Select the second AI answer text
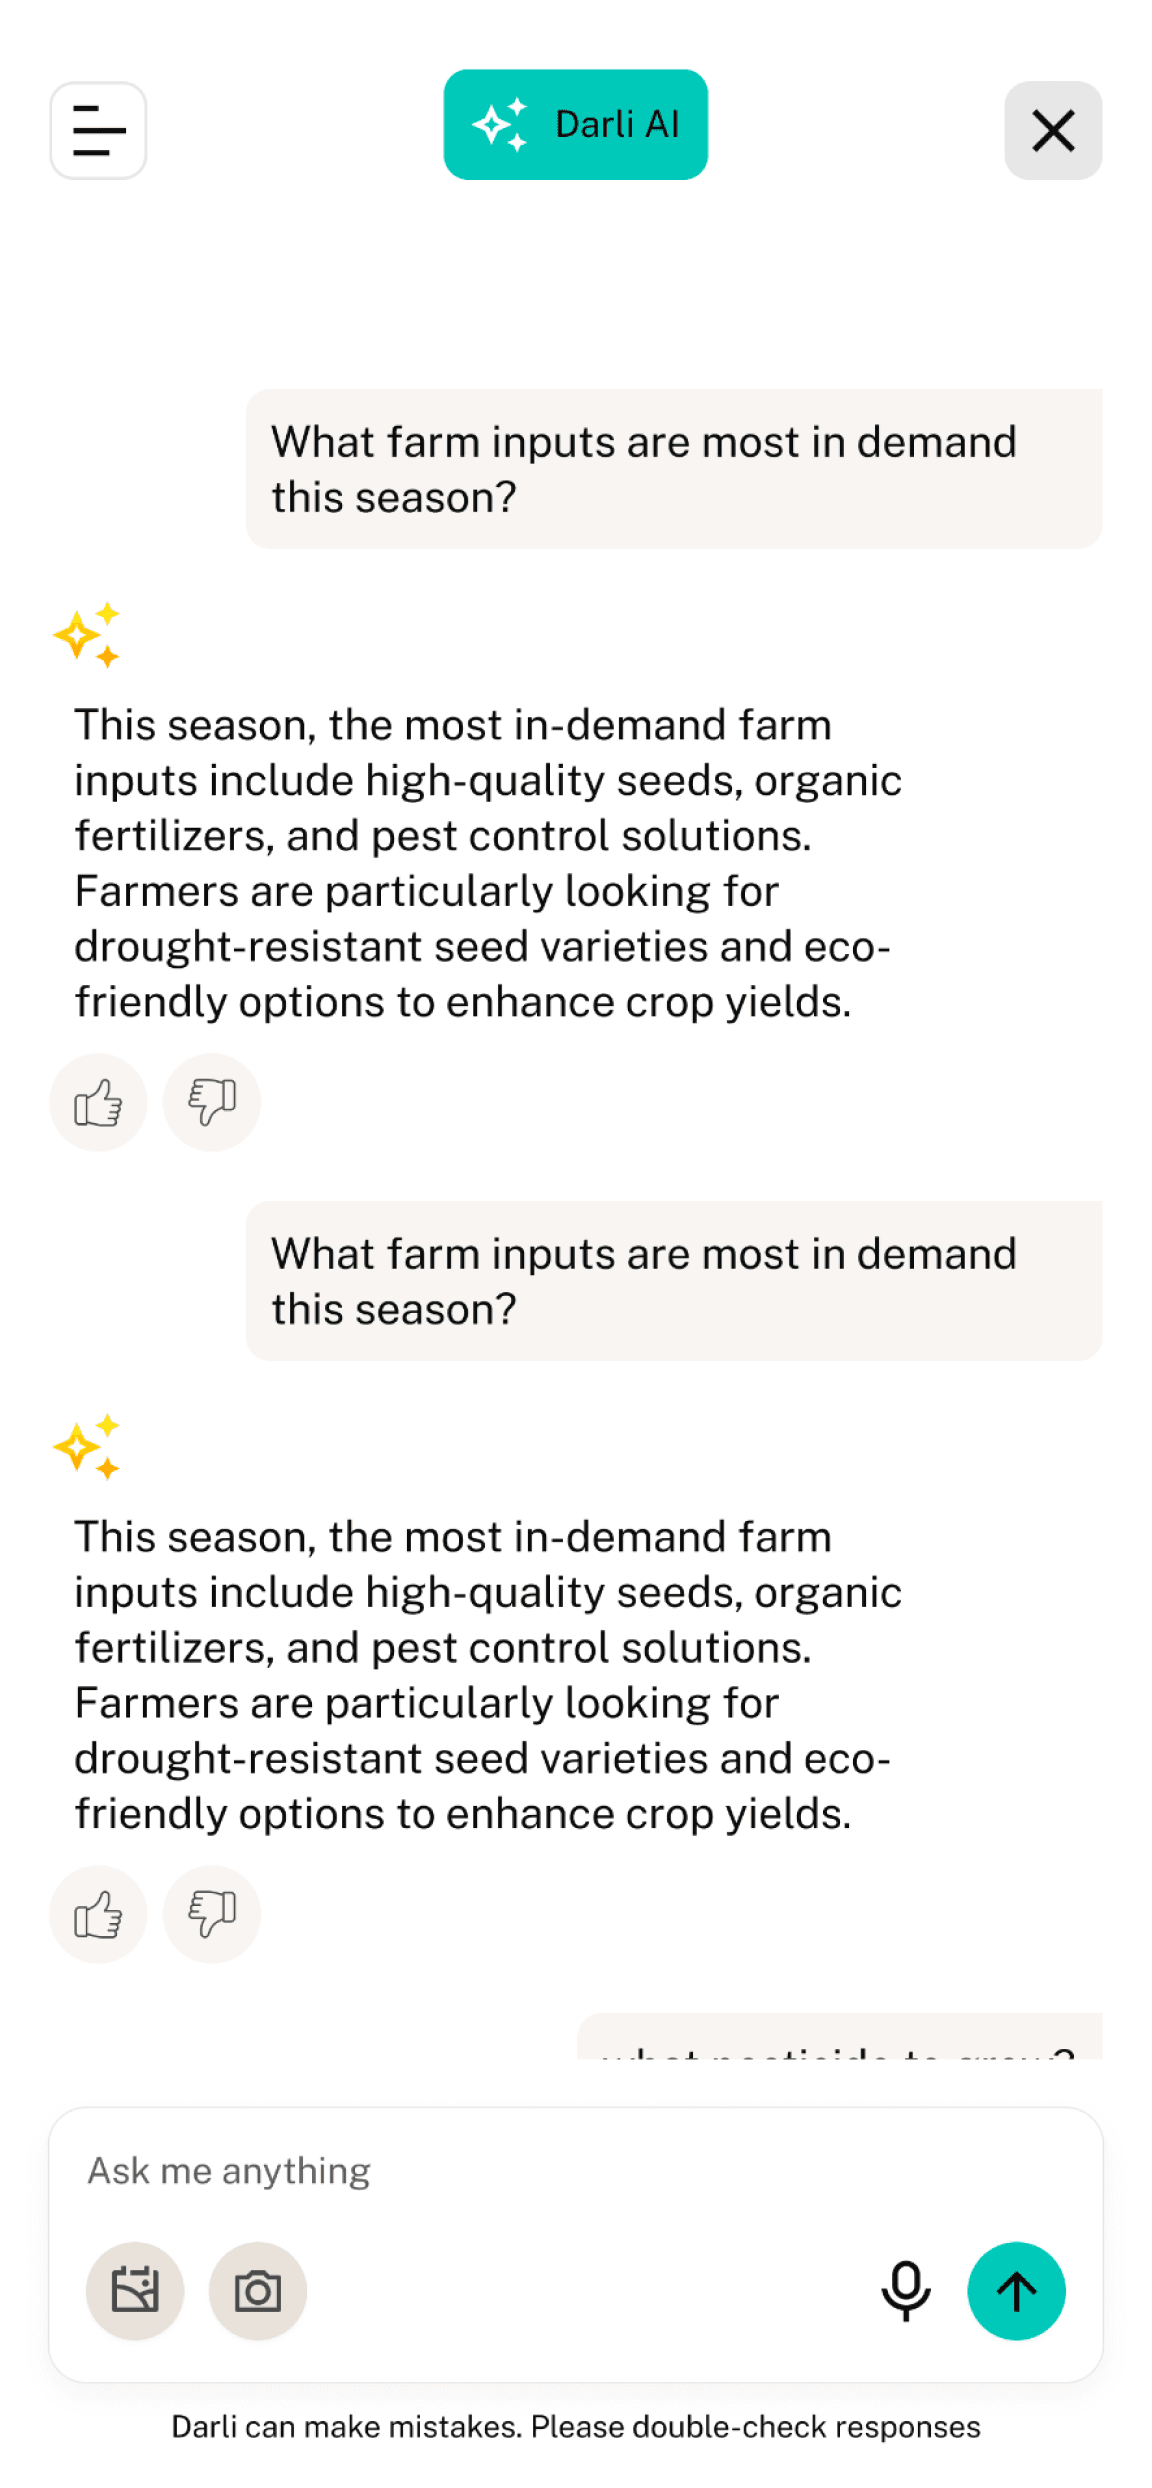The height and width of the screenshot is (2488, 1152). (488, 1675)
